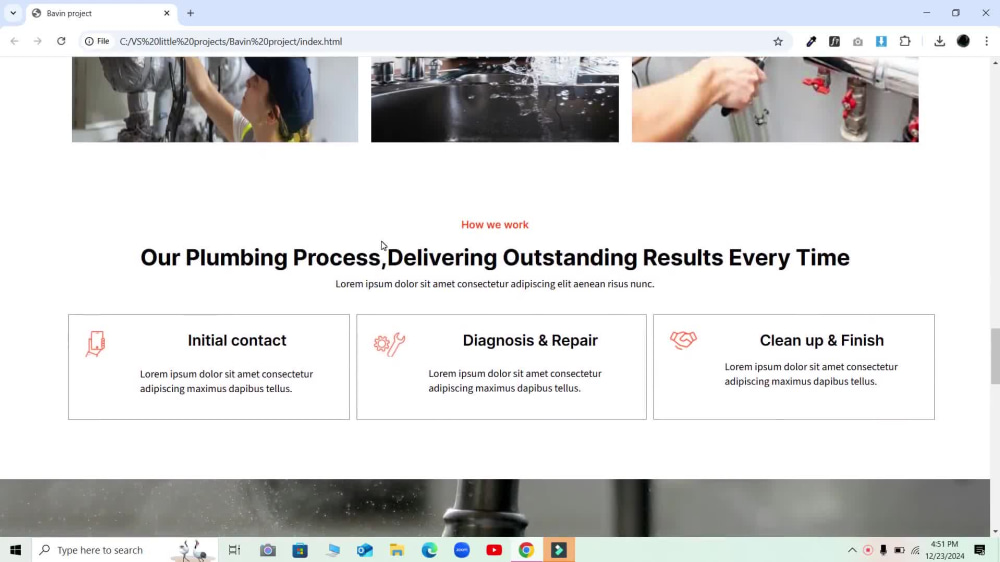Image resolution: width=1000 pixels, height=562 pixels.
Task: Click the handshake icon in Clean up card
Action: pos(684,339)
